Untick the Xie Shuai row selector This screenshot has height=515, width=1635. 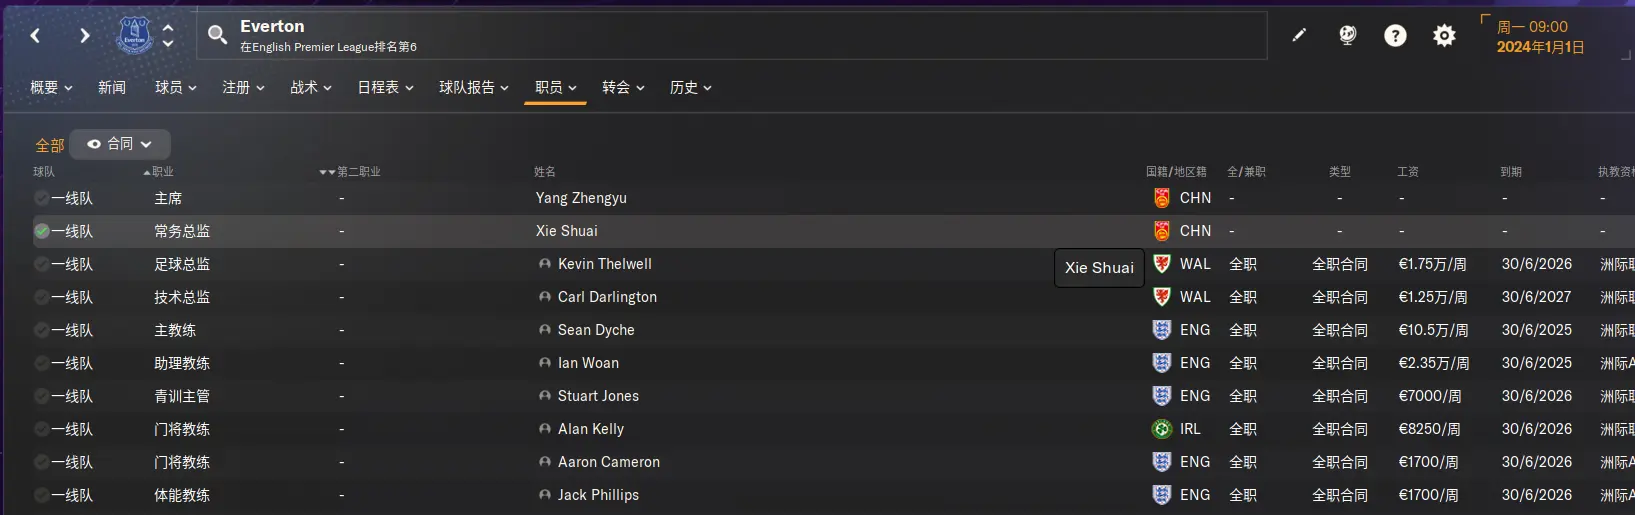pyautogui.click(x=41, y=231)
